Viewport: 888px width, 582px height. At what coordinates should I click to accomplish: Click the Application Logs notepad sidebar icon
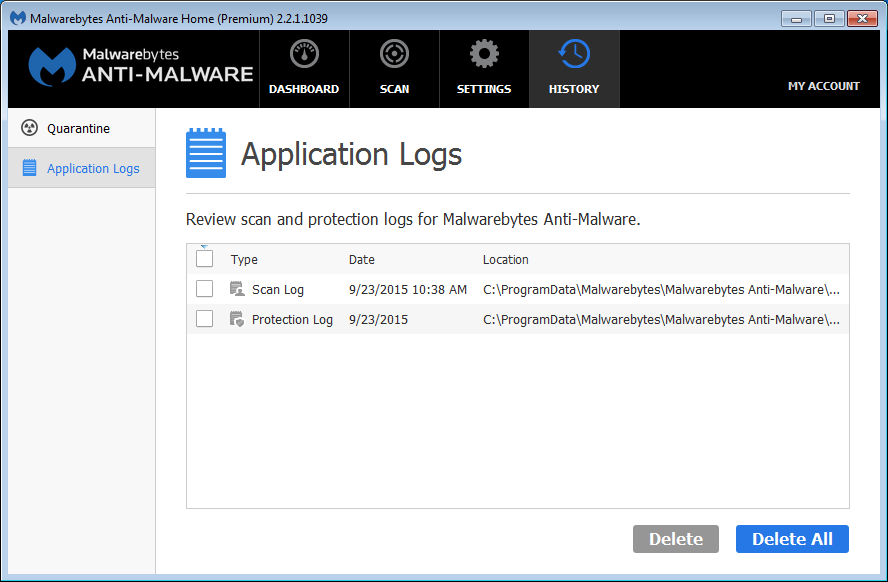(x=29, y=168)
